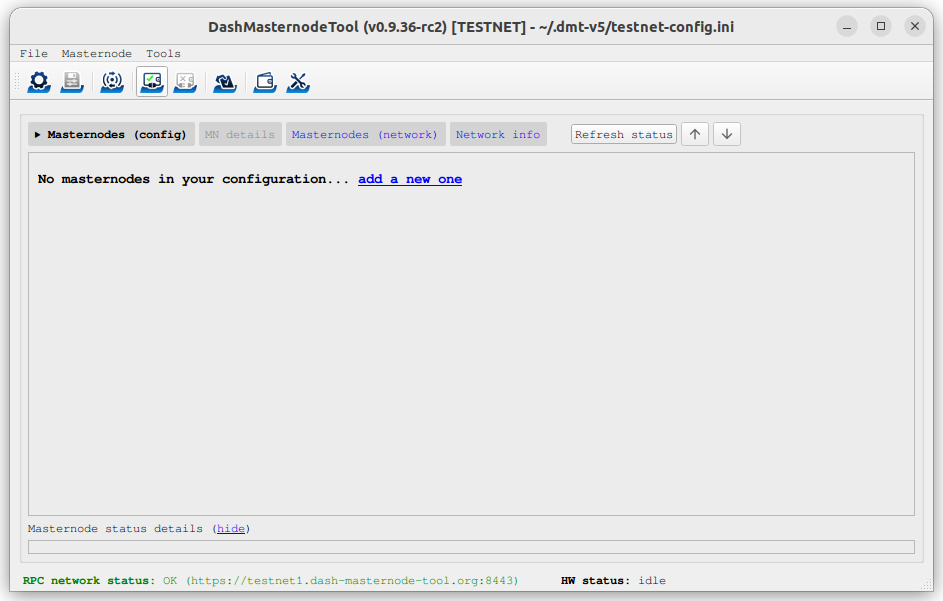This screenshot has height=601, width=943.
Task: Open the Tools menu
Action: 163,53
